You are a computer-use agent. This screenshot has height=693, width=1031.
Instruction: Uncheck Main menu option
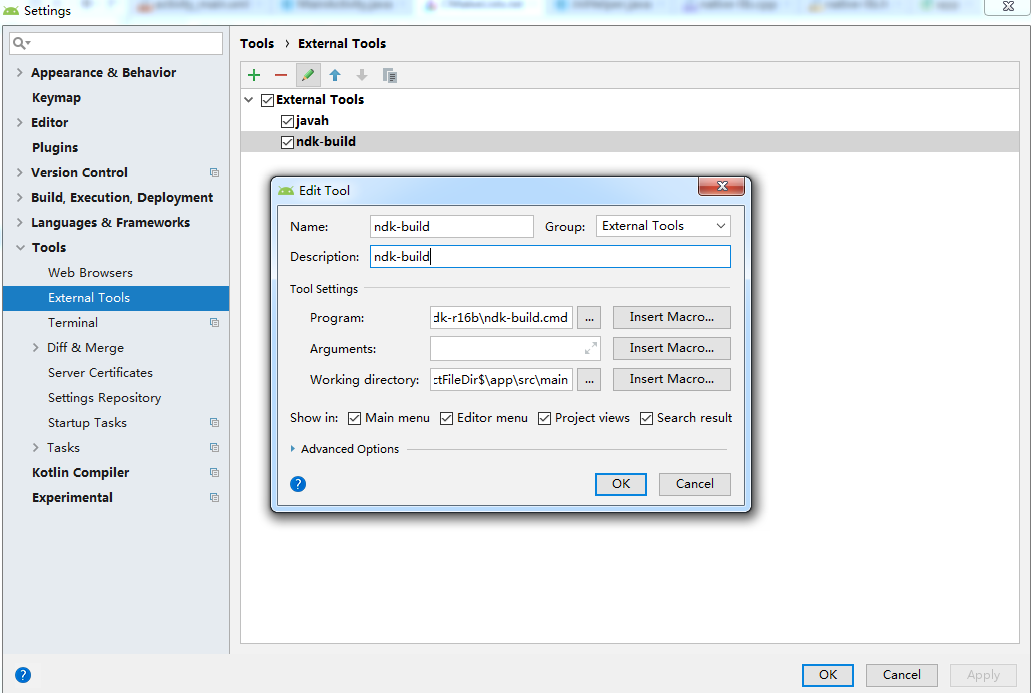pos(354,418)
